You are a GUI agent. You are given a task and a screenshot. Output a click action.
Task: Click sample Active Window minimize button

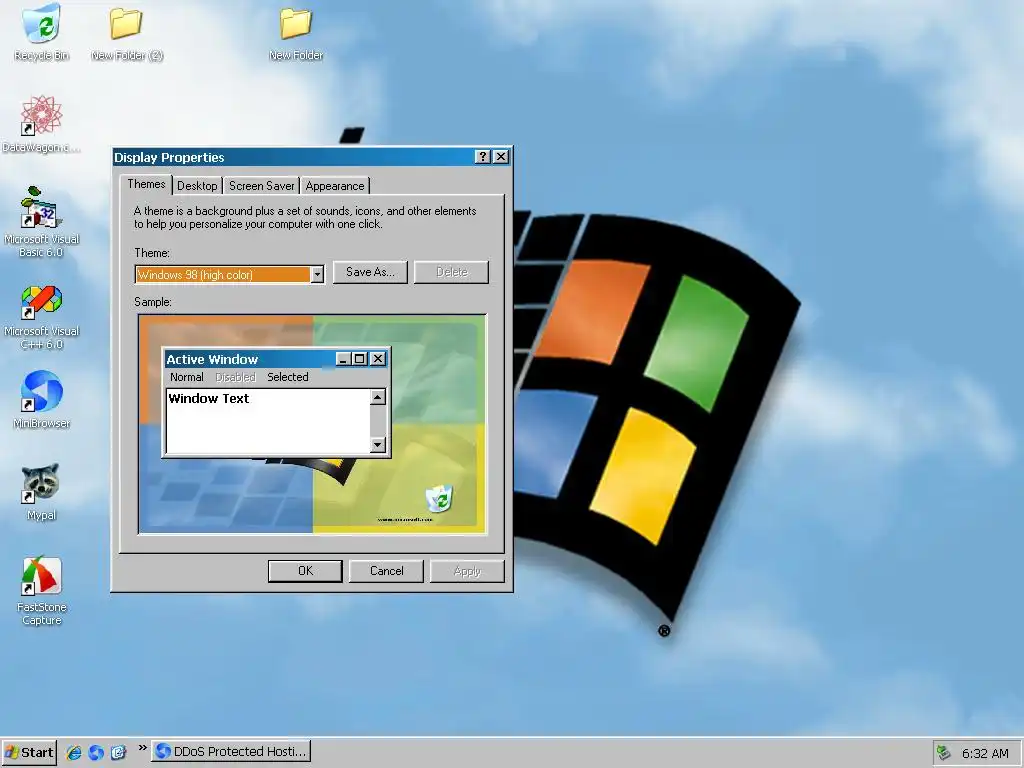[x=344, y=359]
